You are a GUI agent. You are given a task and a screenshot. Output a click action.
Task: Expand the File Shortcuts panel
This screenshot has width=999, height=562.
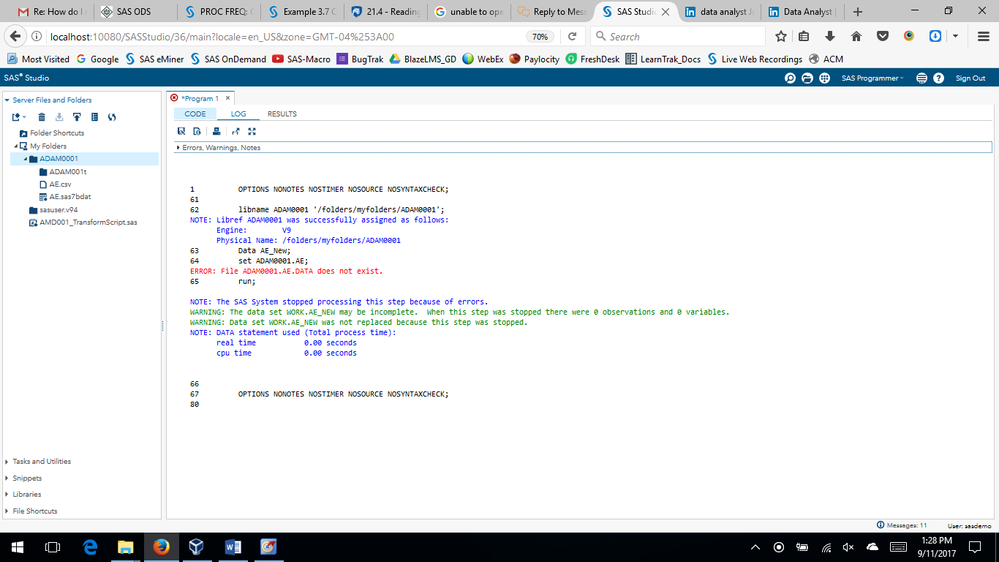pos(7,511)
